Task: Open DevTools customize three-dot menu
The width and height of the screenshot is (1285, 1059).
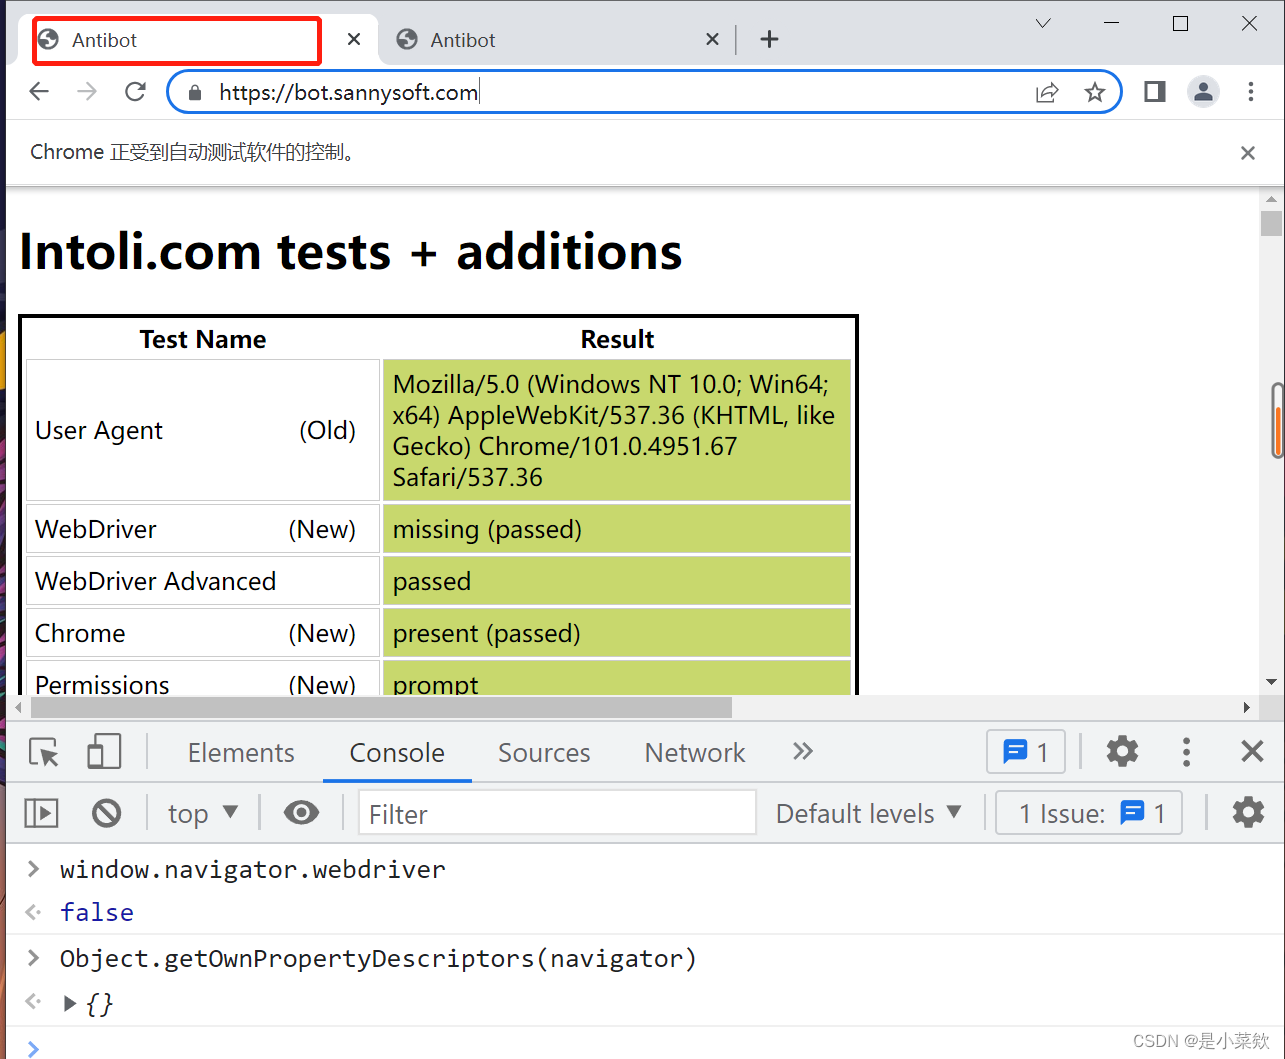Action: [1186, 751]
